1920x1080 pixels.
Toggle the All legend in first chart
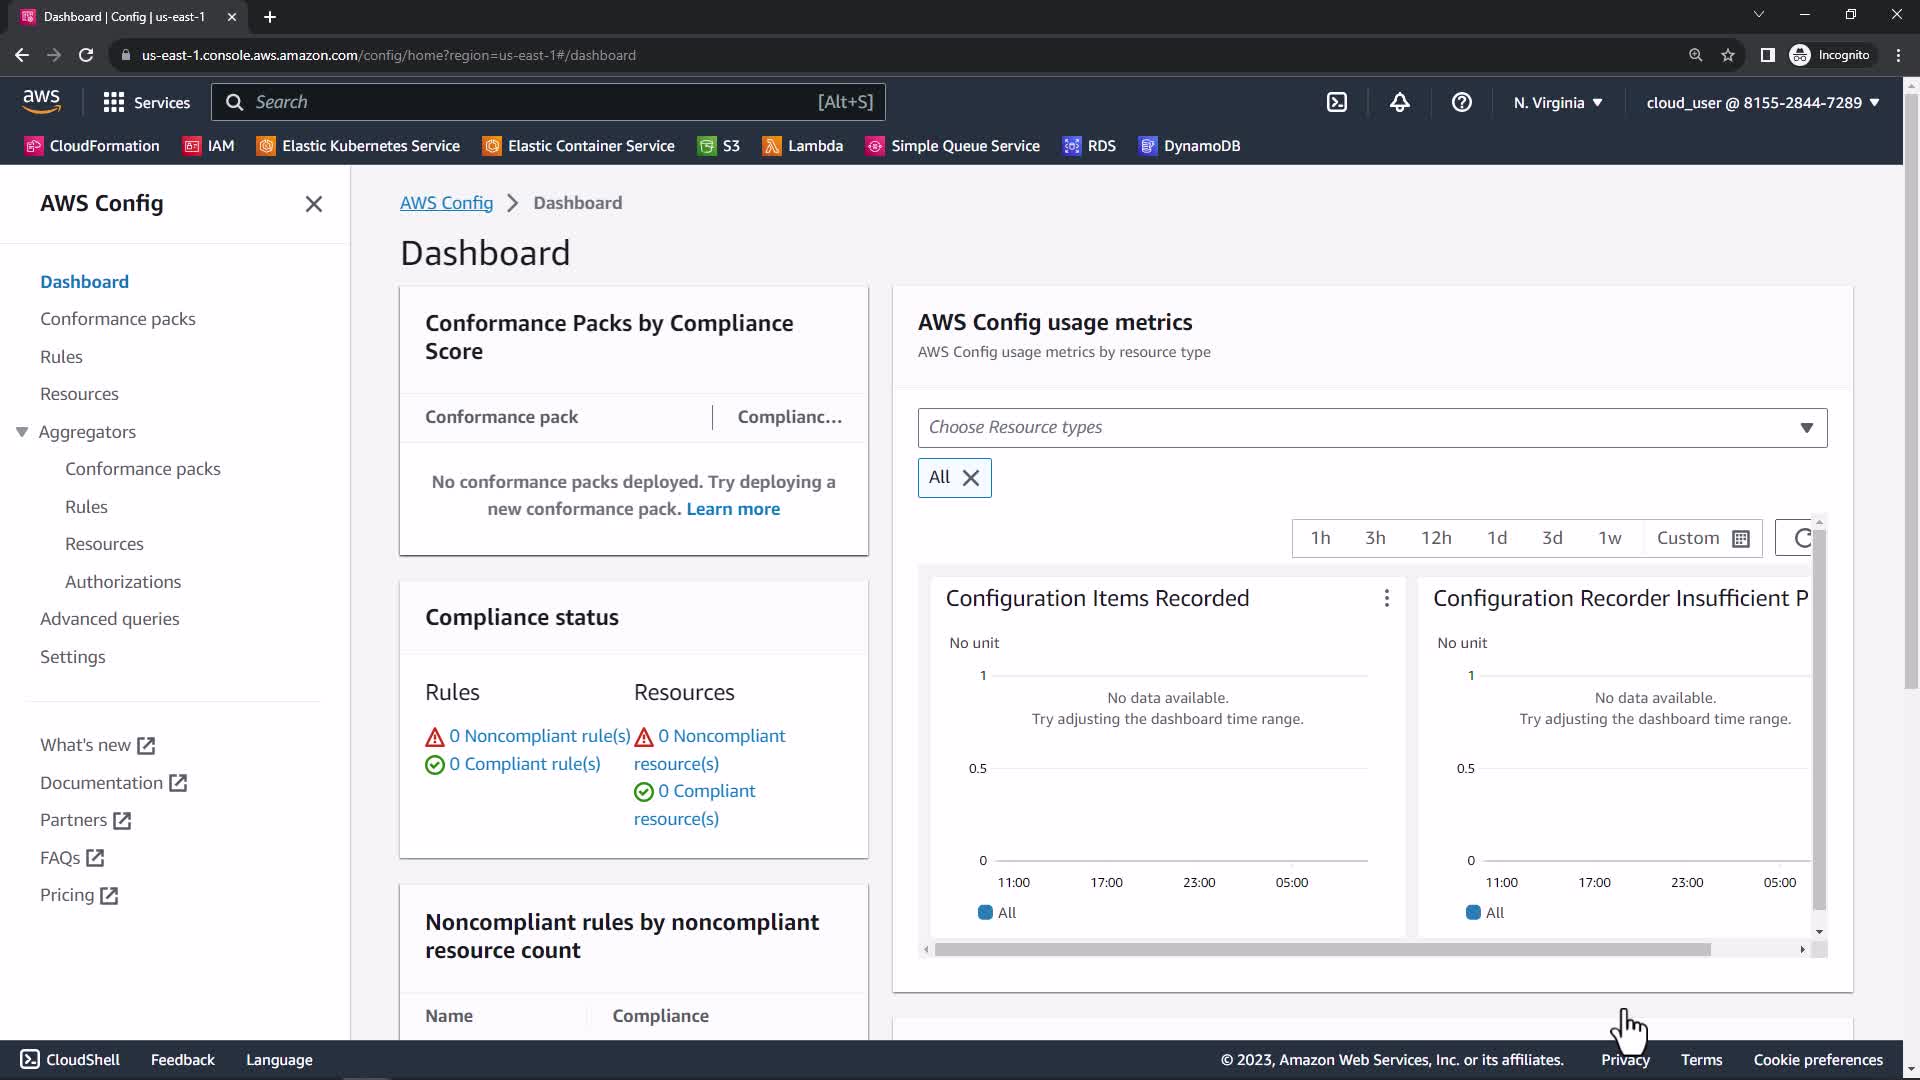pyautogui.click(x=996, y=913)
